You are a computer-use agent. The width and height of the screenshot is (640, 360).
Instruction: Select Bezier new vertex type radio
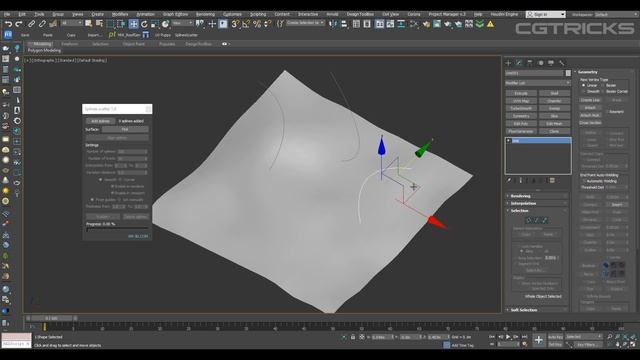click(x=602, y=85)
